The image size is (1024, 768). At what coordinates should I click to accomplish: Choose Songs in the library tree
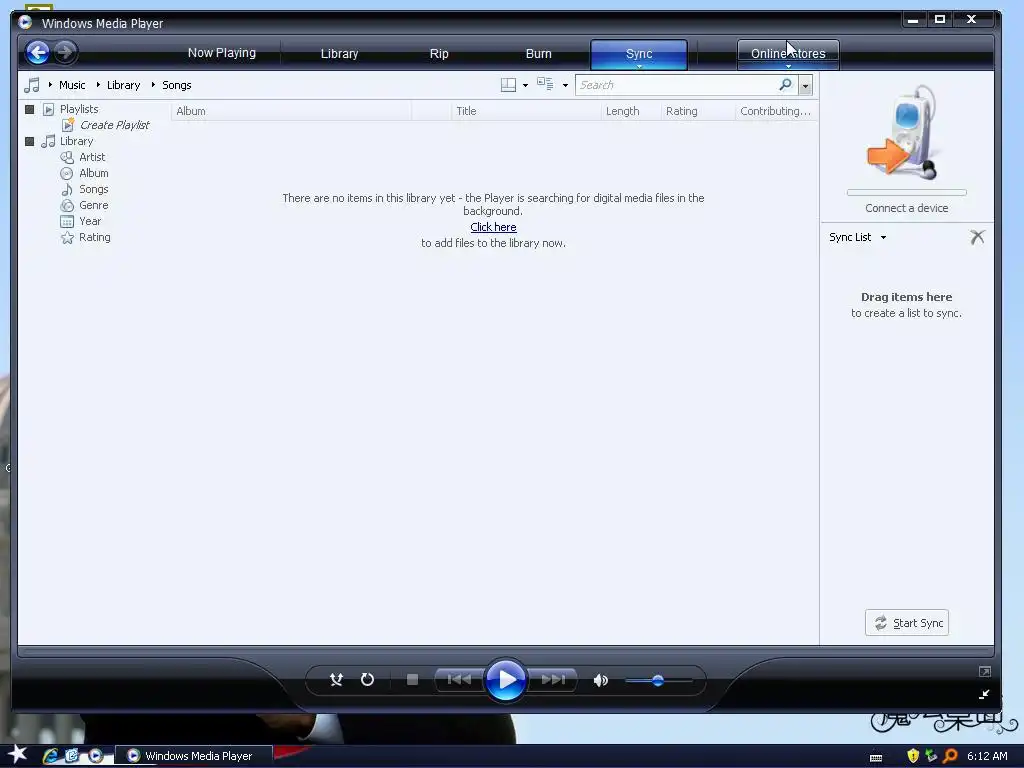click(x=93, y=189)
